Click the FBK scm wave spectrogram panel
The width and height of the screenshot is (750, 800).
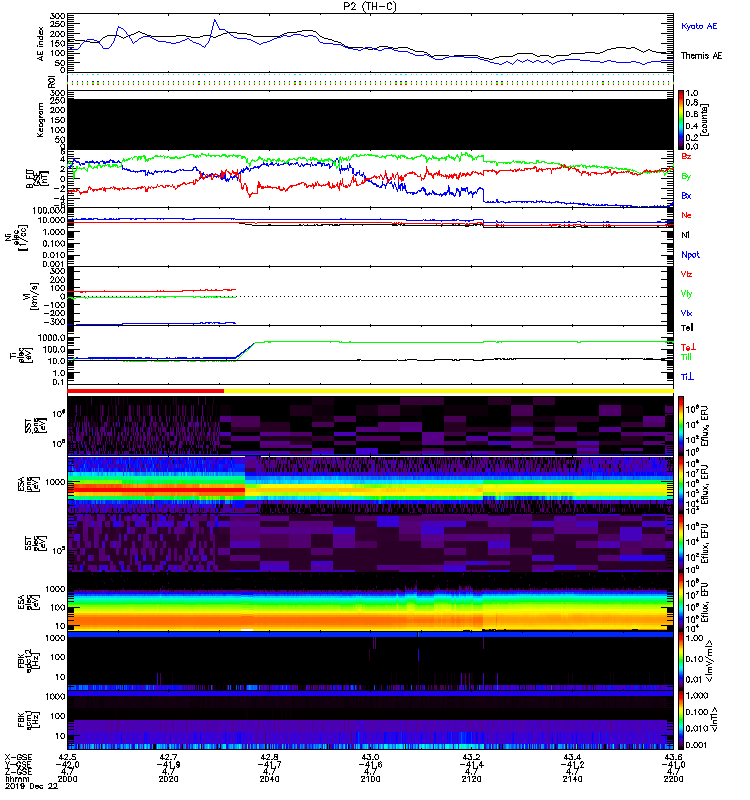pos(370,720)
